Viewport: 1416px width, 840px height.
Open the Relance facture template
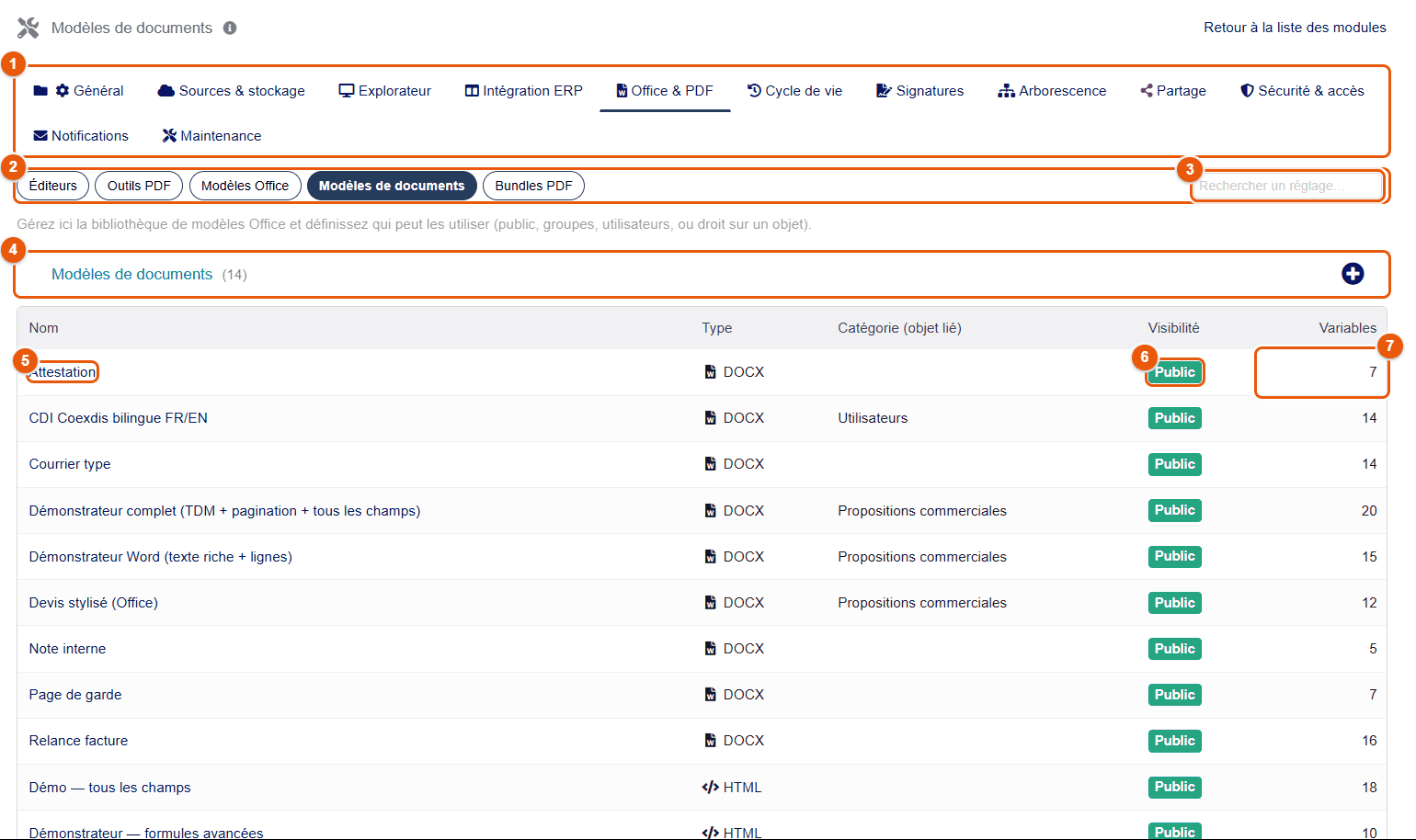[78, 741]
